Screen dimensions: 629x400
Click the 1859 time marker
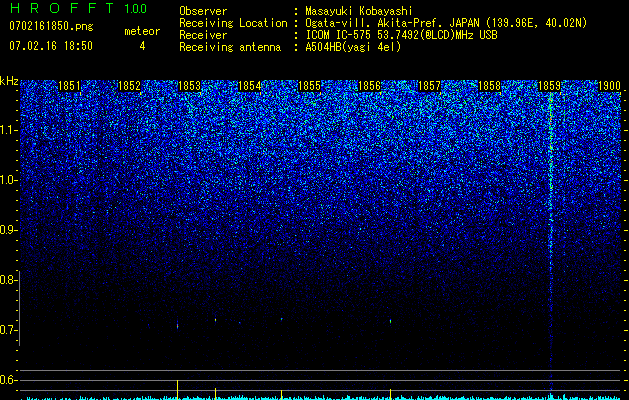(x=550, y=86)
